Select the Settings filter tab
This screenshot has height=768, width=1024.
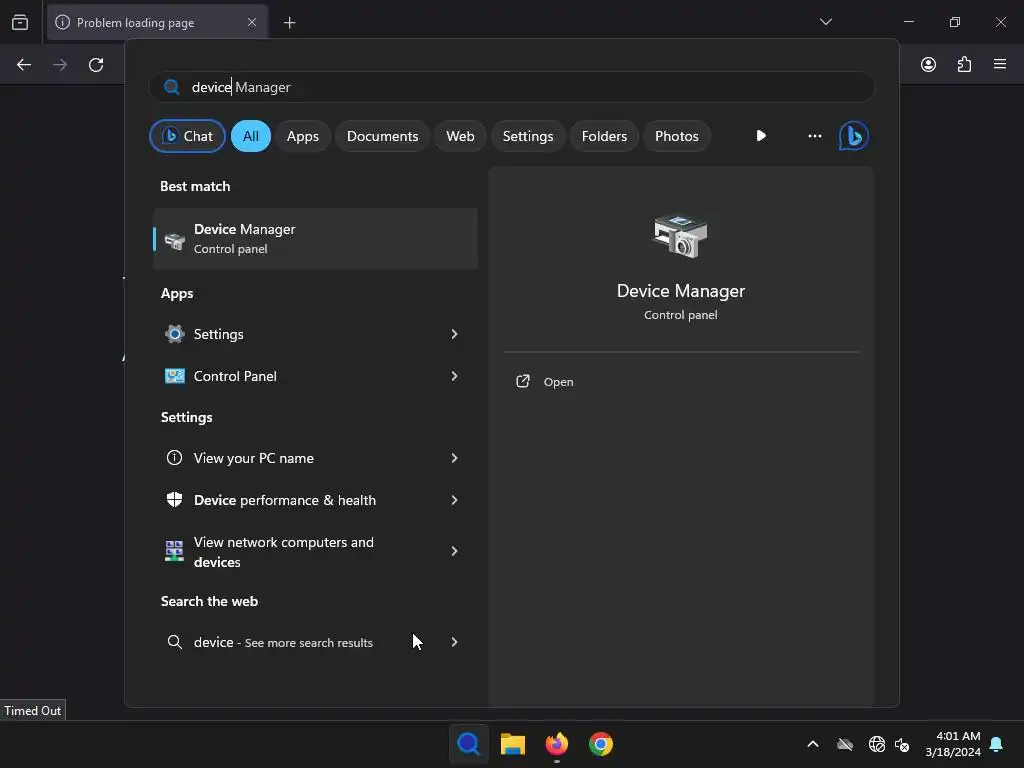click(x=528, y=136)
